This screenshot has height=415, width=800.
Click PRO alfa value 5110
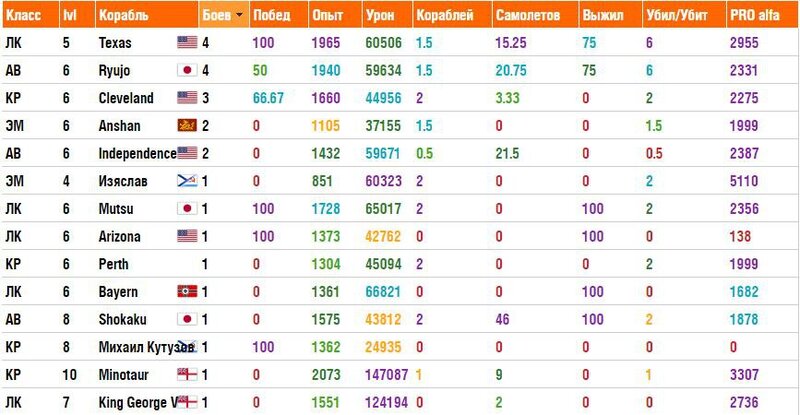point(744,180)
